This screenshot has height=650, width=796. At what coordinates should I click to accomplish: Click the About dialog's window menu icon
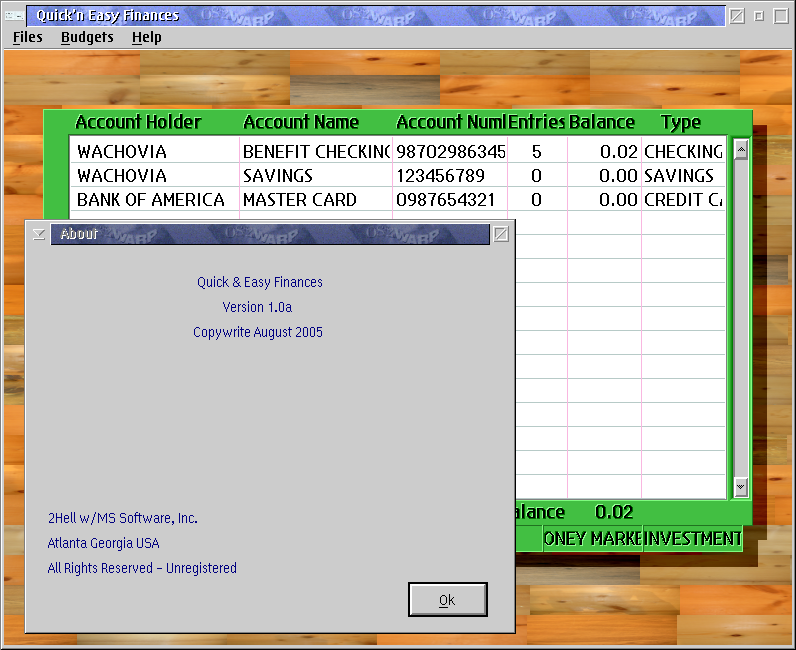[38, 234]
